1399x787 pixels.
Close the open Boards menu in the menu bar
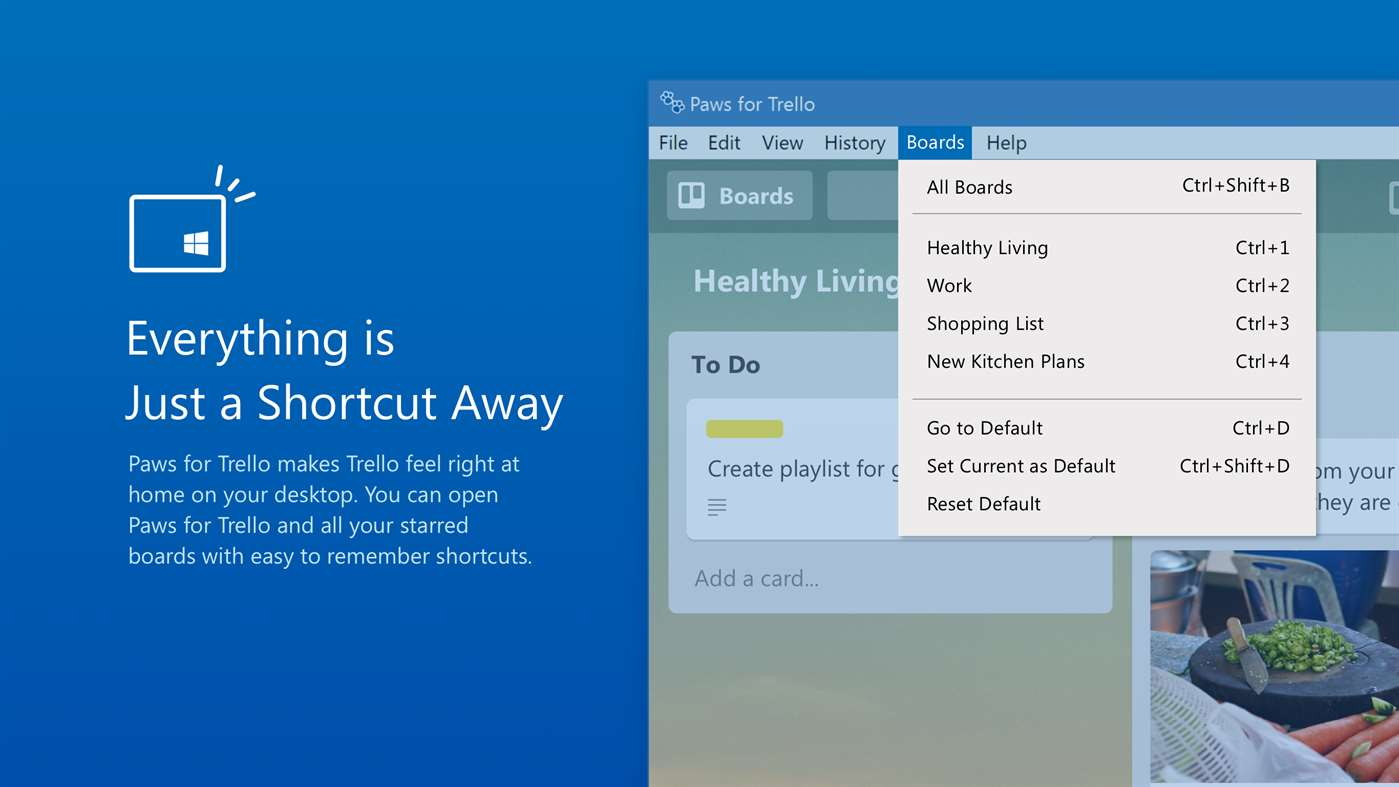(x=935, y=143)
